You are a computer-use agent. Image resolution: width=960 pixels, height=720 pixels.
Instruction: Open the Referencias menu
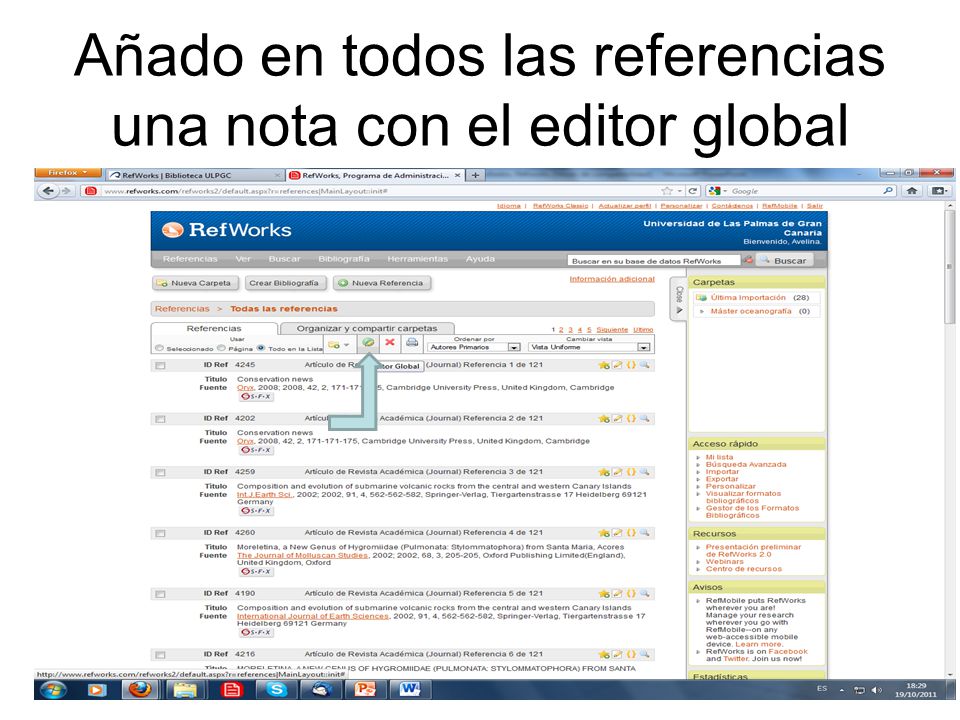(190, 259)
